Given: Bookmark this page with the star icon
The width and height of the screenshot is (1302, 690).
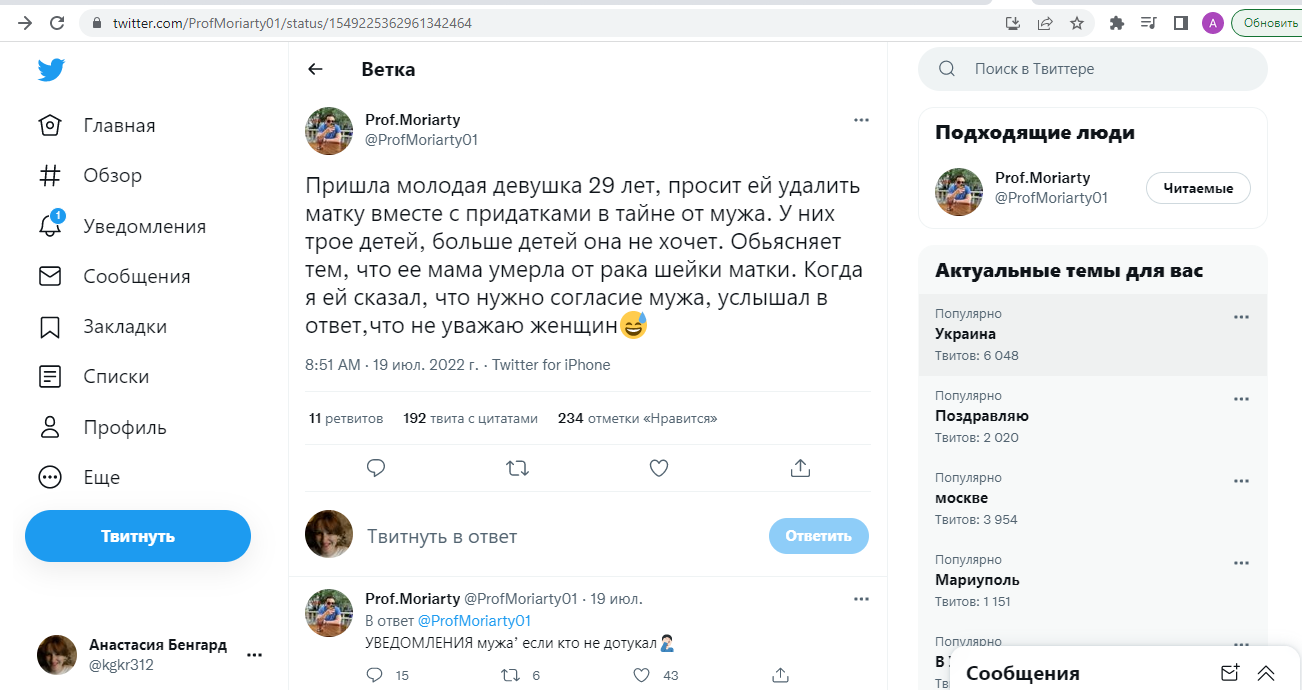Looking at the screenshot, I should [1076, 23].
